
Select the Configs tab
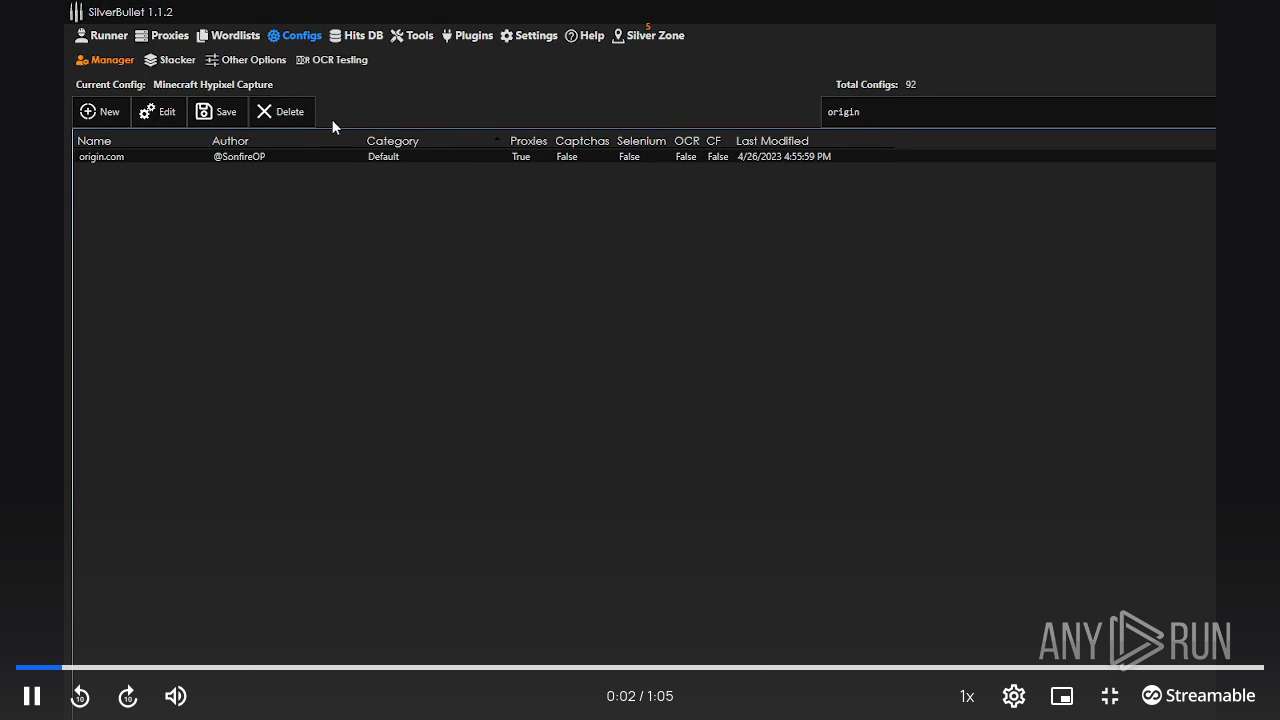tap(294, 35)
